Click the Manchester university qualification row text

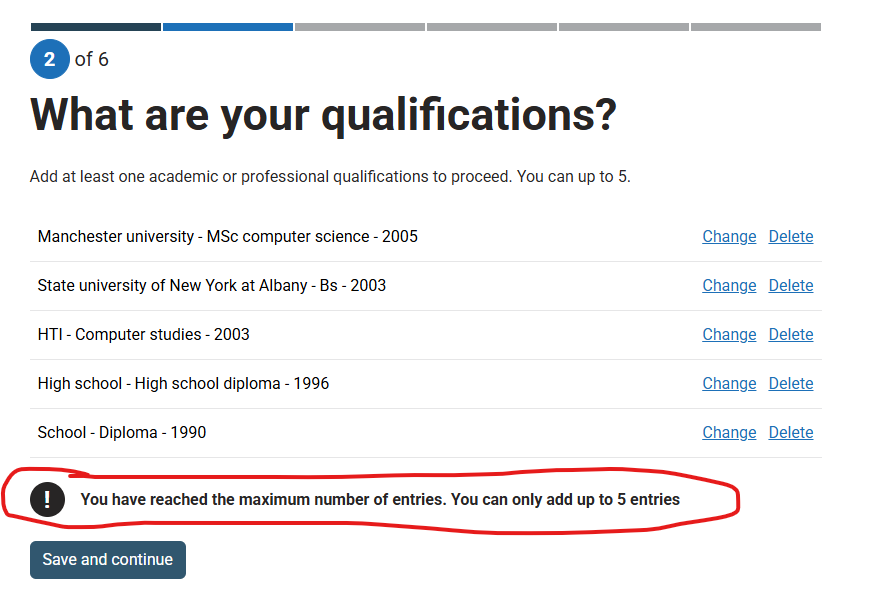[228, 237]
